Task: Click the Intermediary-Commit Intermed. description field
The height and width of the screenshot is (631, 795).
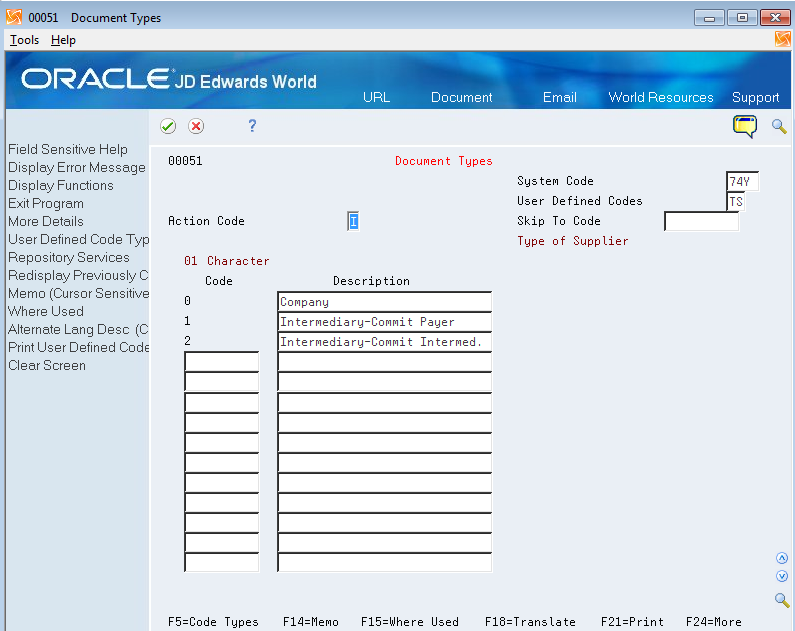Action: (x=385, y=342)
